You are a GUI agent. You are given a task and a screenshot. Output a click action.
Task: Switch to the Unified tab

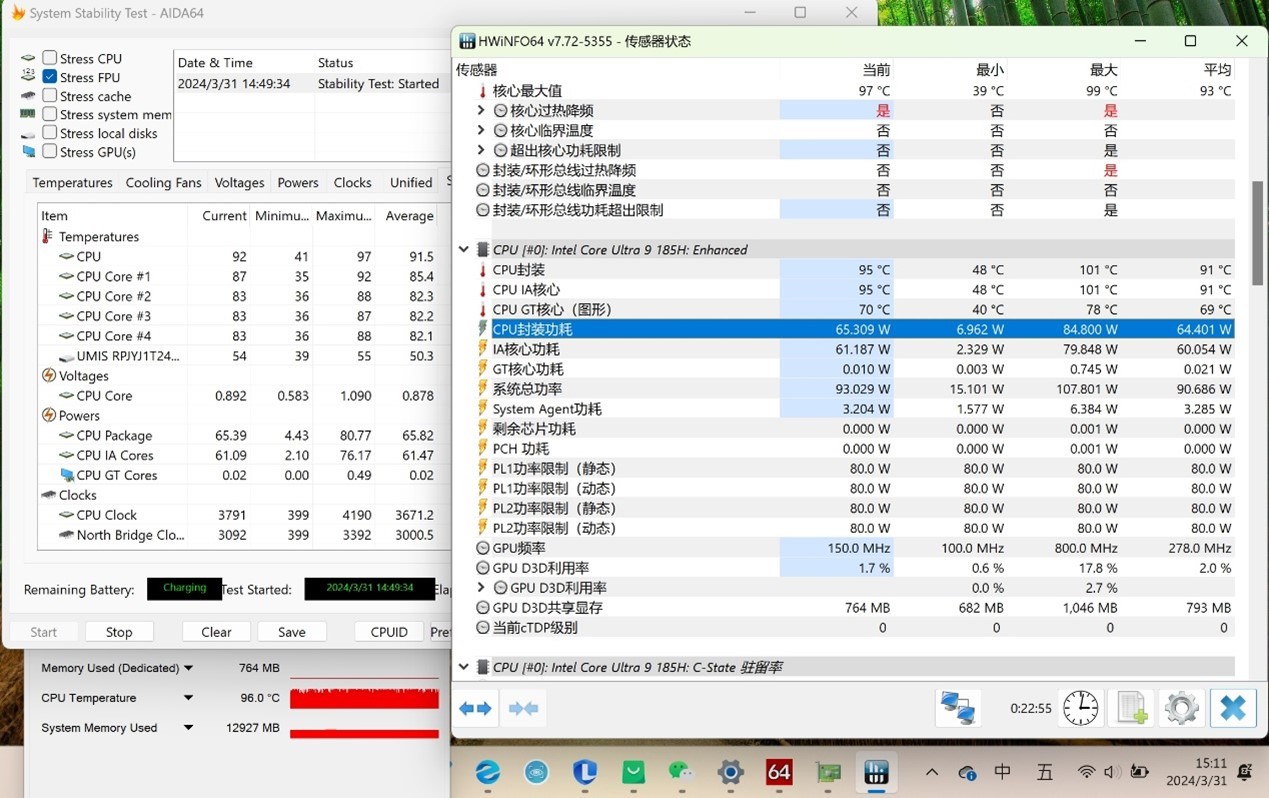click(x=411, y=183)
